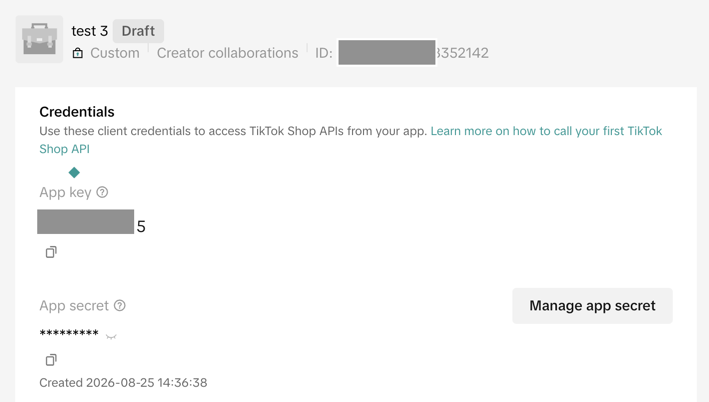Select the Draft status badge

pyautogui.click(x=138, y=31)
